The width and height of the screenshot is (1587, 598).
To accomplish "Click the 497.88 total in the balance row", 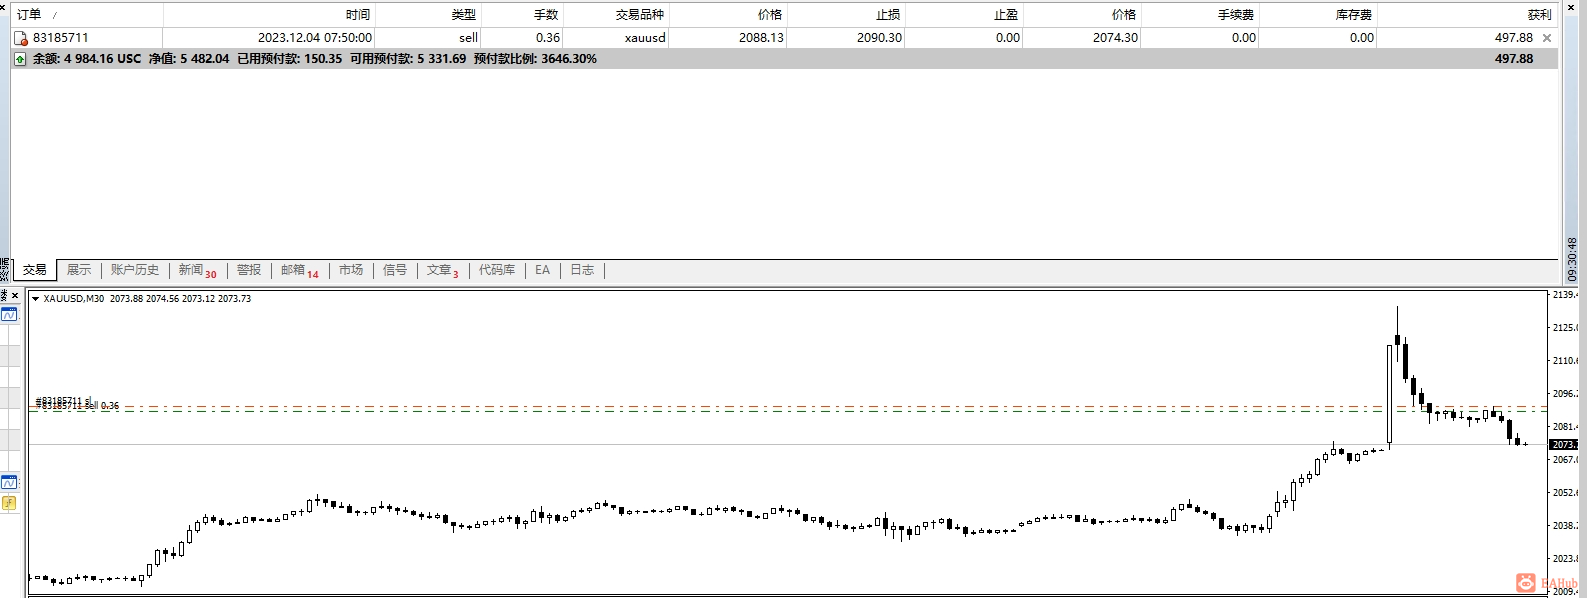I will point(1514,59).
